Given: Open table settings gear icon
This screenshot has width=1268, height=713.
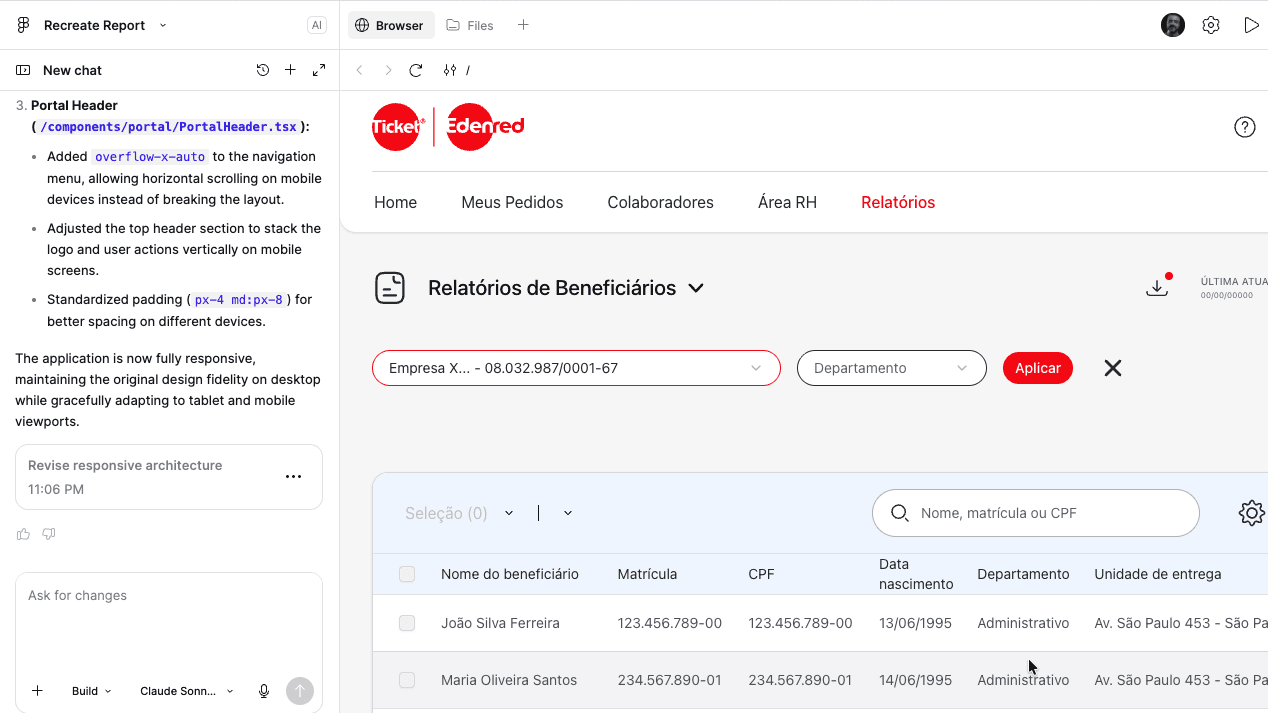Looking at the screenshot, I should click(1252, 513).
